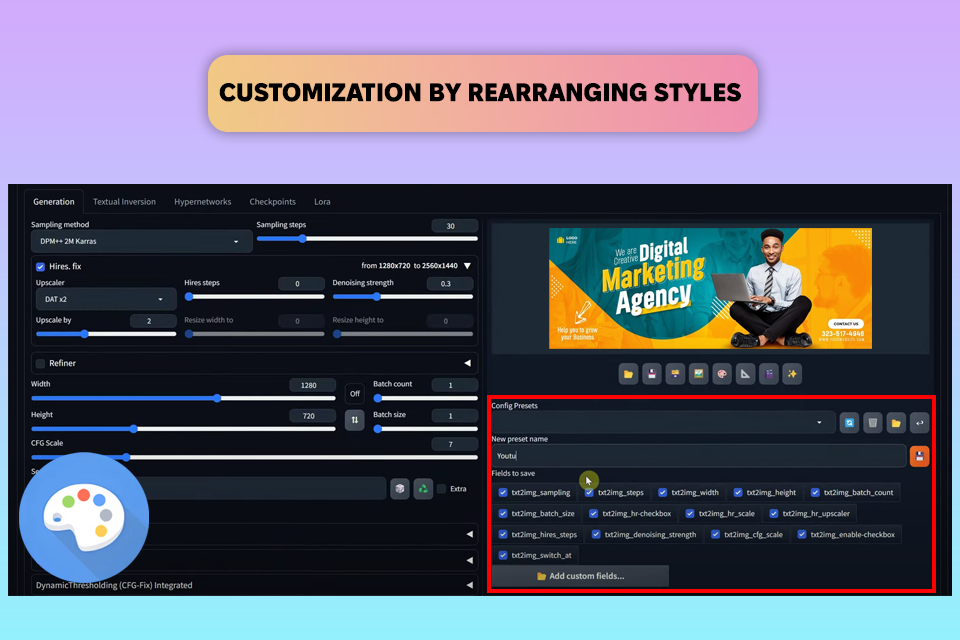This screenshot has width=960, height=640.
Task: Click the sparkle icon under the preview
Action: pyautogui.click(x=792, y=374)
